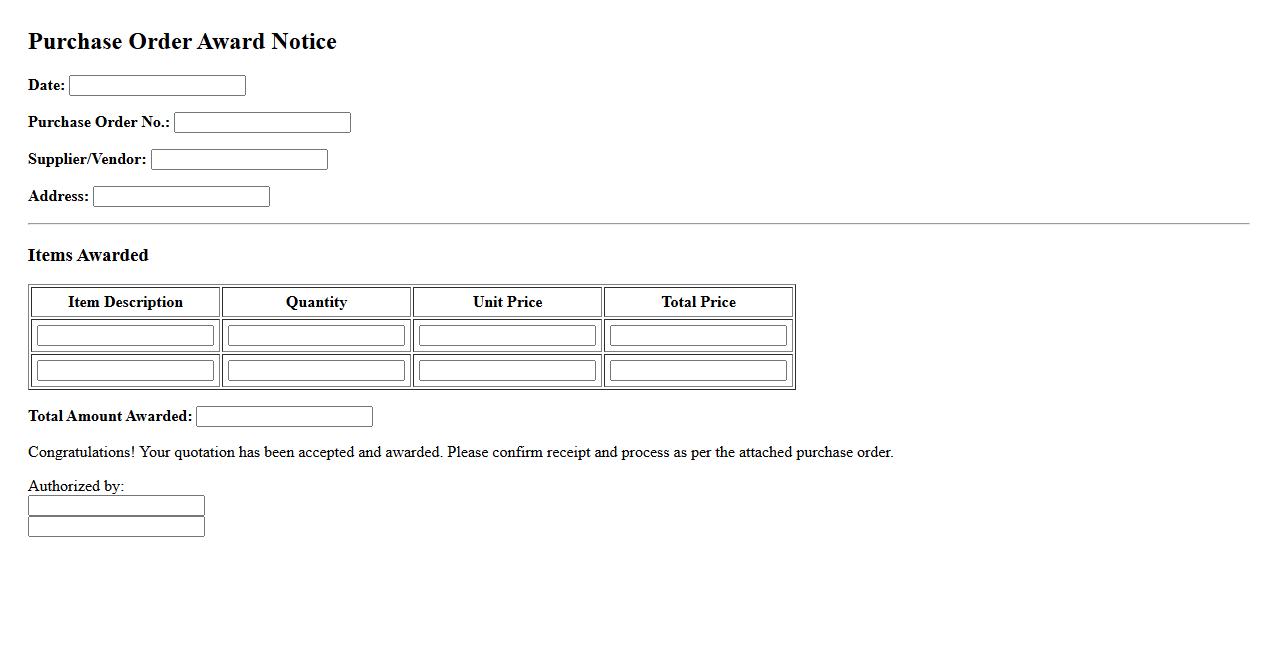This screenshot has height=650, width=1278.
Task: Focus first row Unit Price input
Action: pyautogui.click(x=507, y=336)
